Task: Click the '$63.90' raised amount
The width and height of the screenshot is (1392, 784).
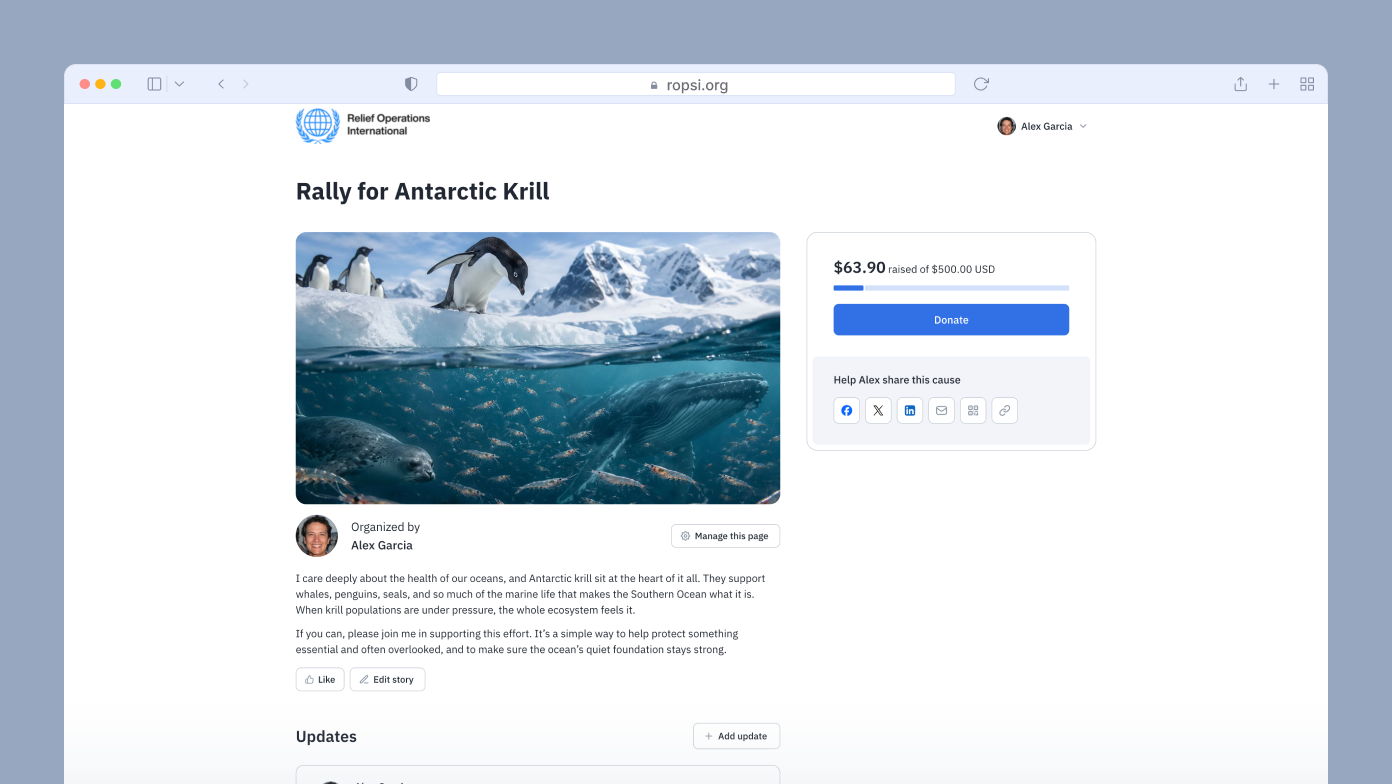Action: 859,267
